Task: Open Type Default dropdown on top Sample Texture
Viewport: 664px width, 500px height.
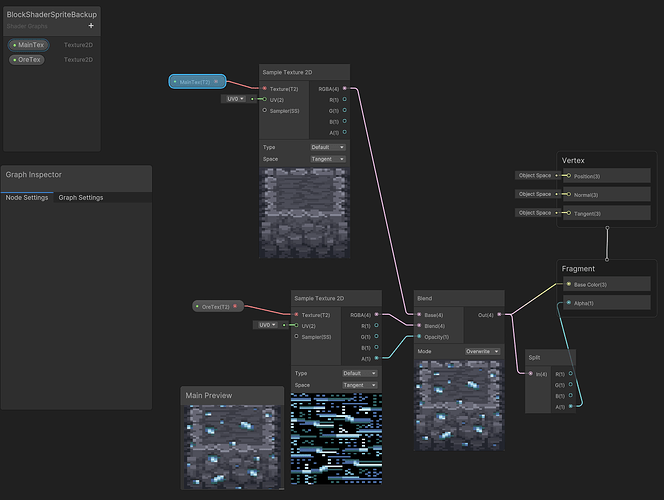Action: pos(328,147)
